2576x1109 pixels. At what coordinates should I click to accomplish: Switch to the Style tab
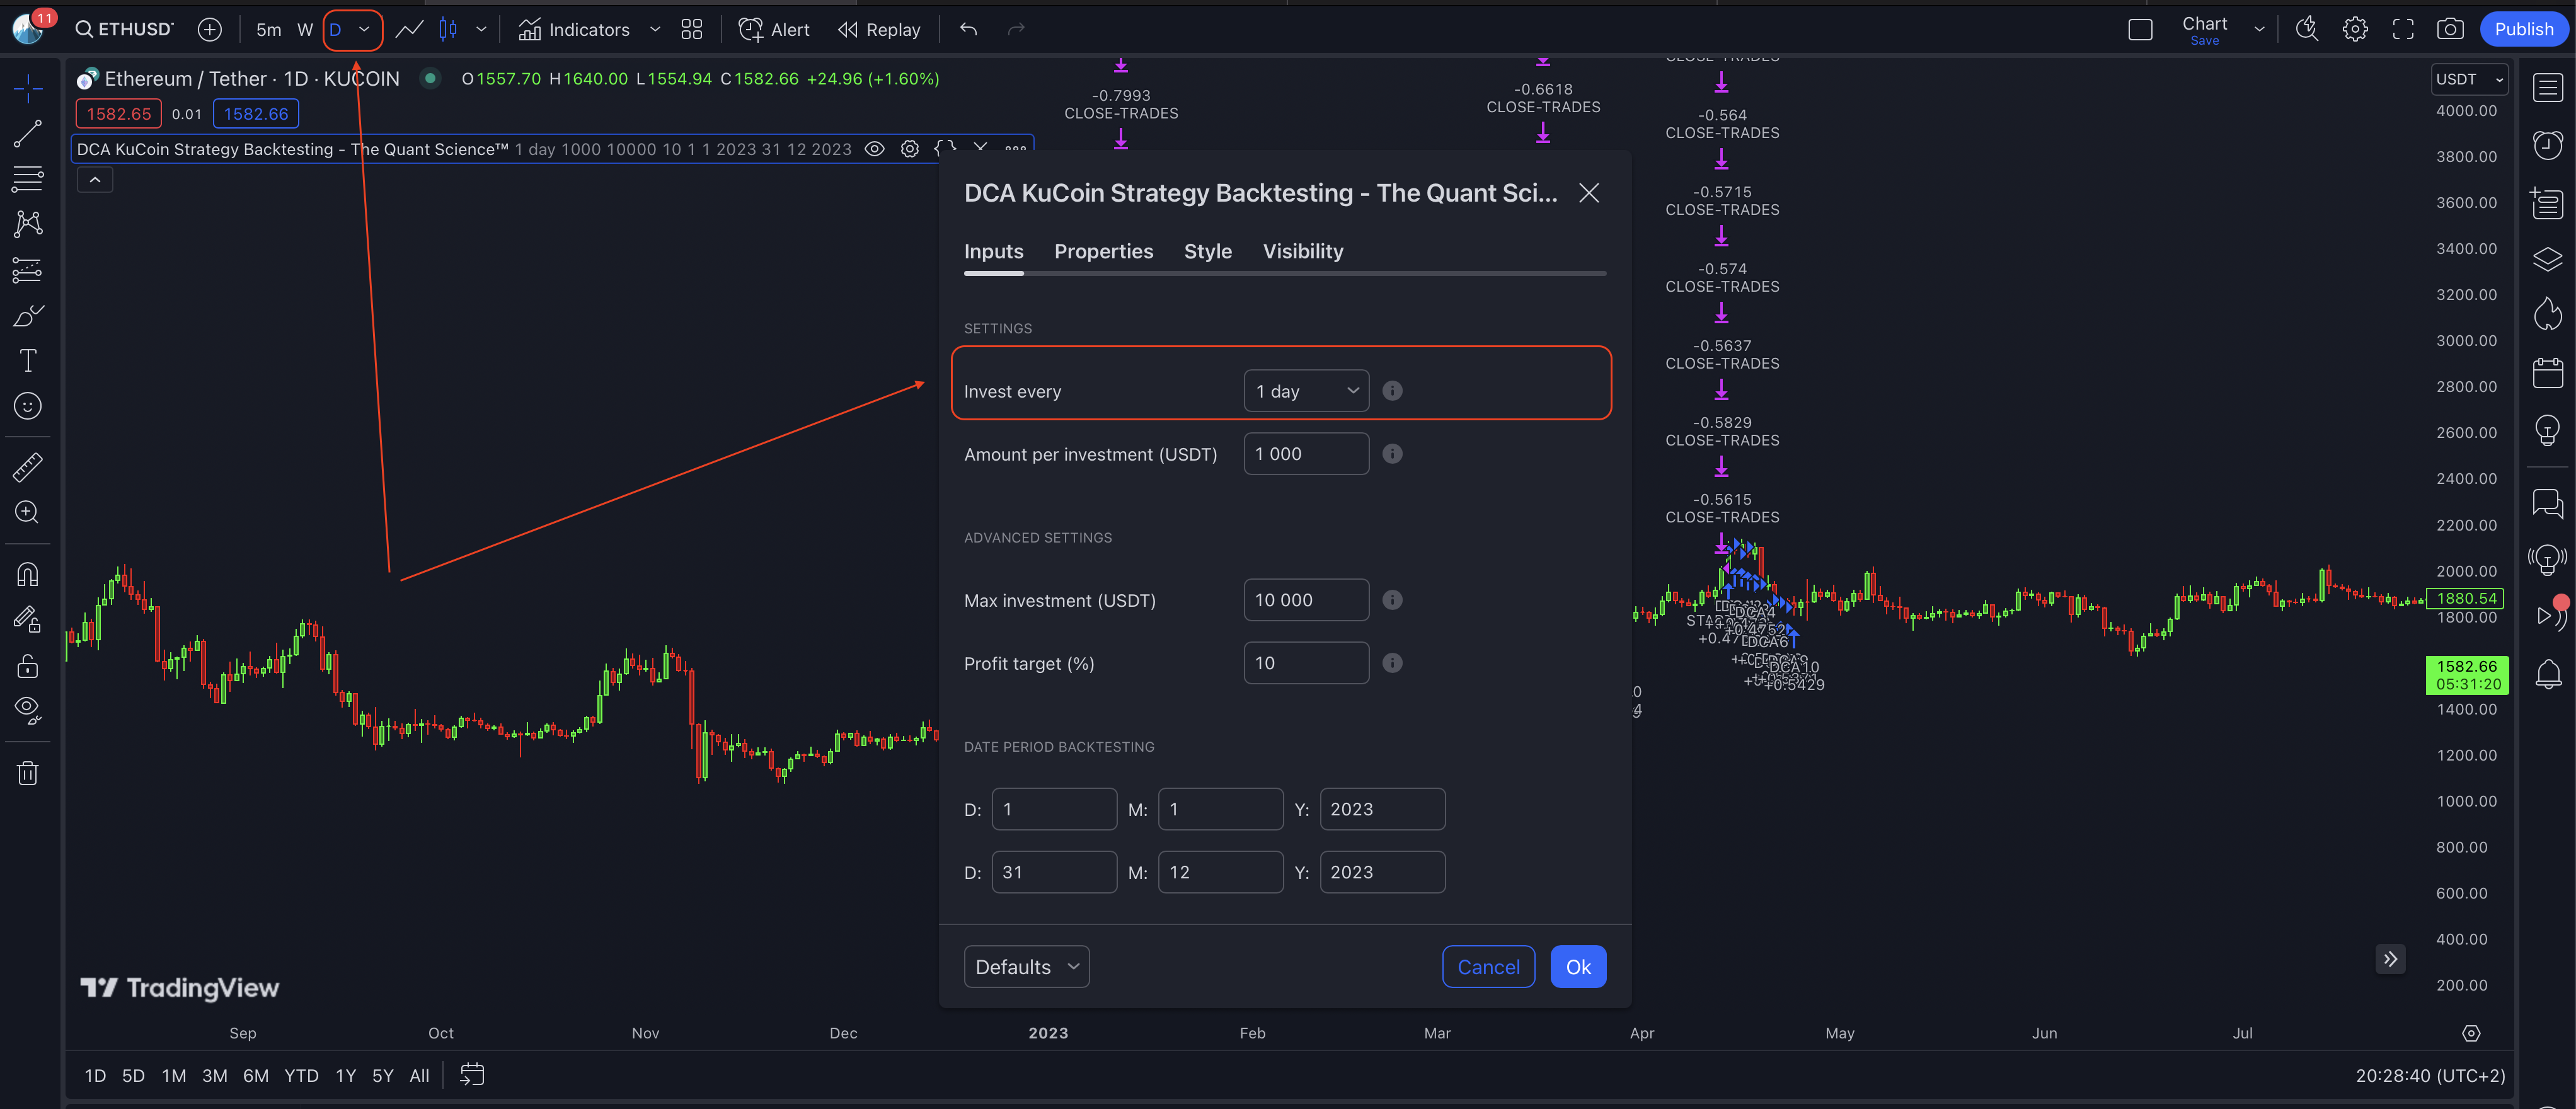[x=1207, y=251]
